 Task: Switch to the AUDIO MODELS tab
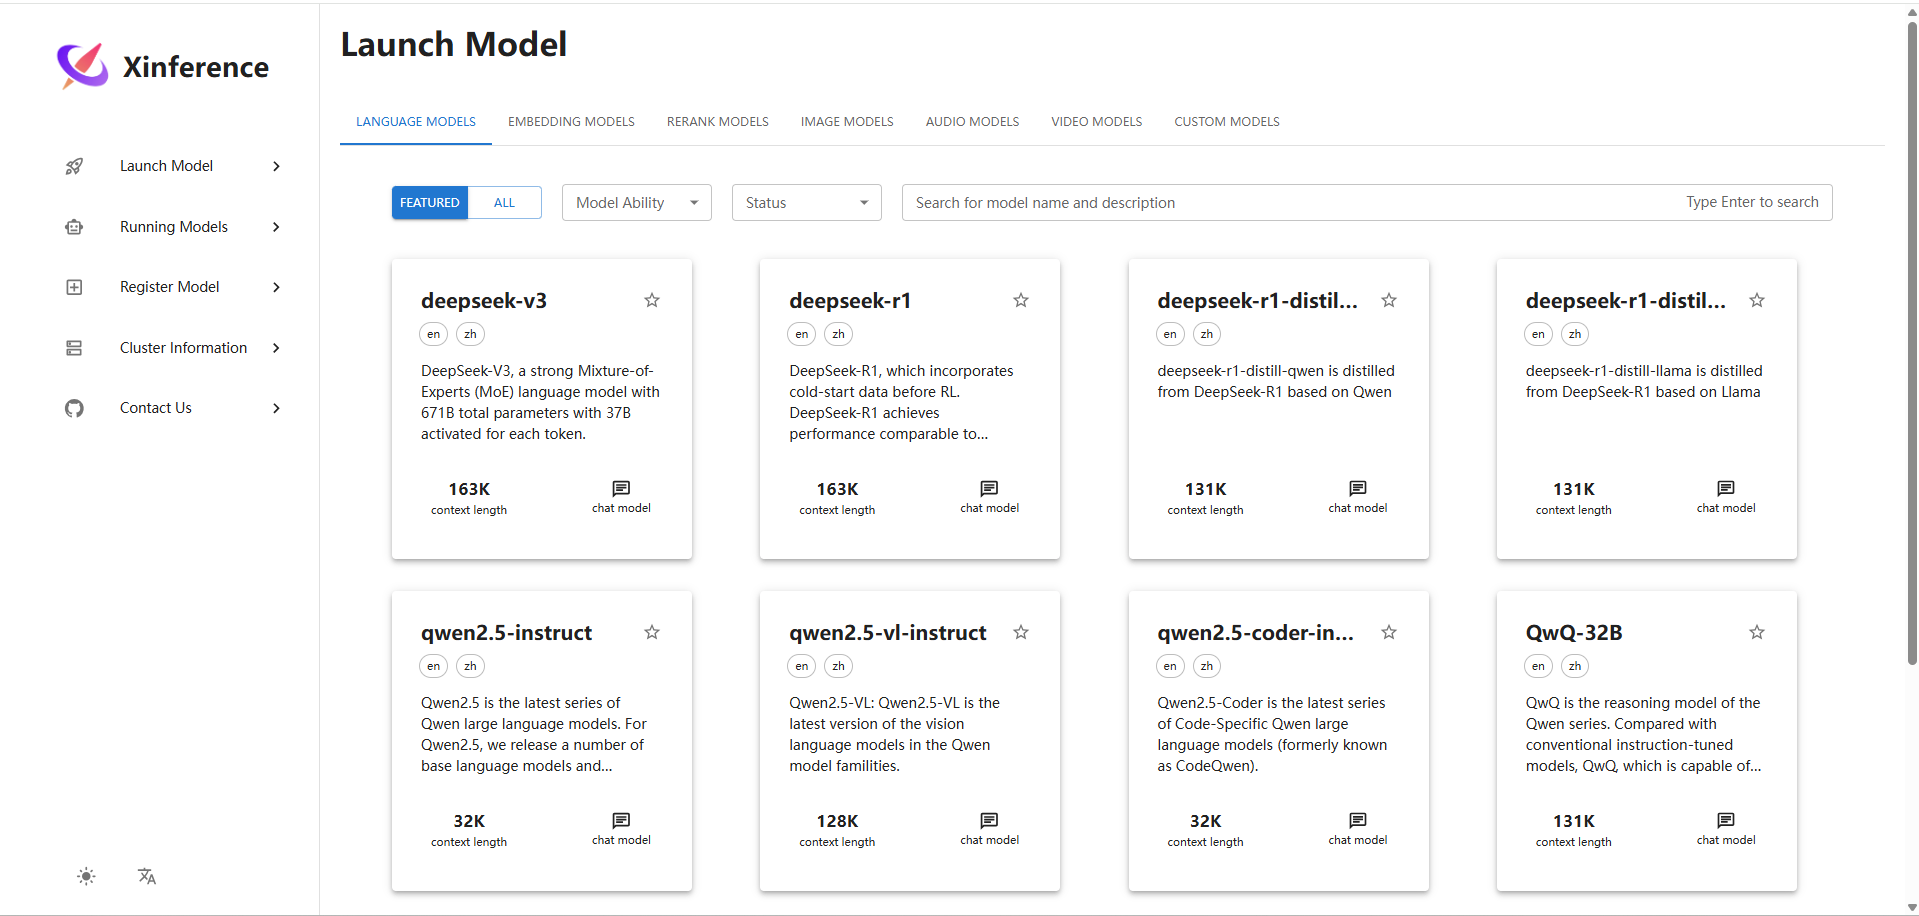tap(972, 122)
